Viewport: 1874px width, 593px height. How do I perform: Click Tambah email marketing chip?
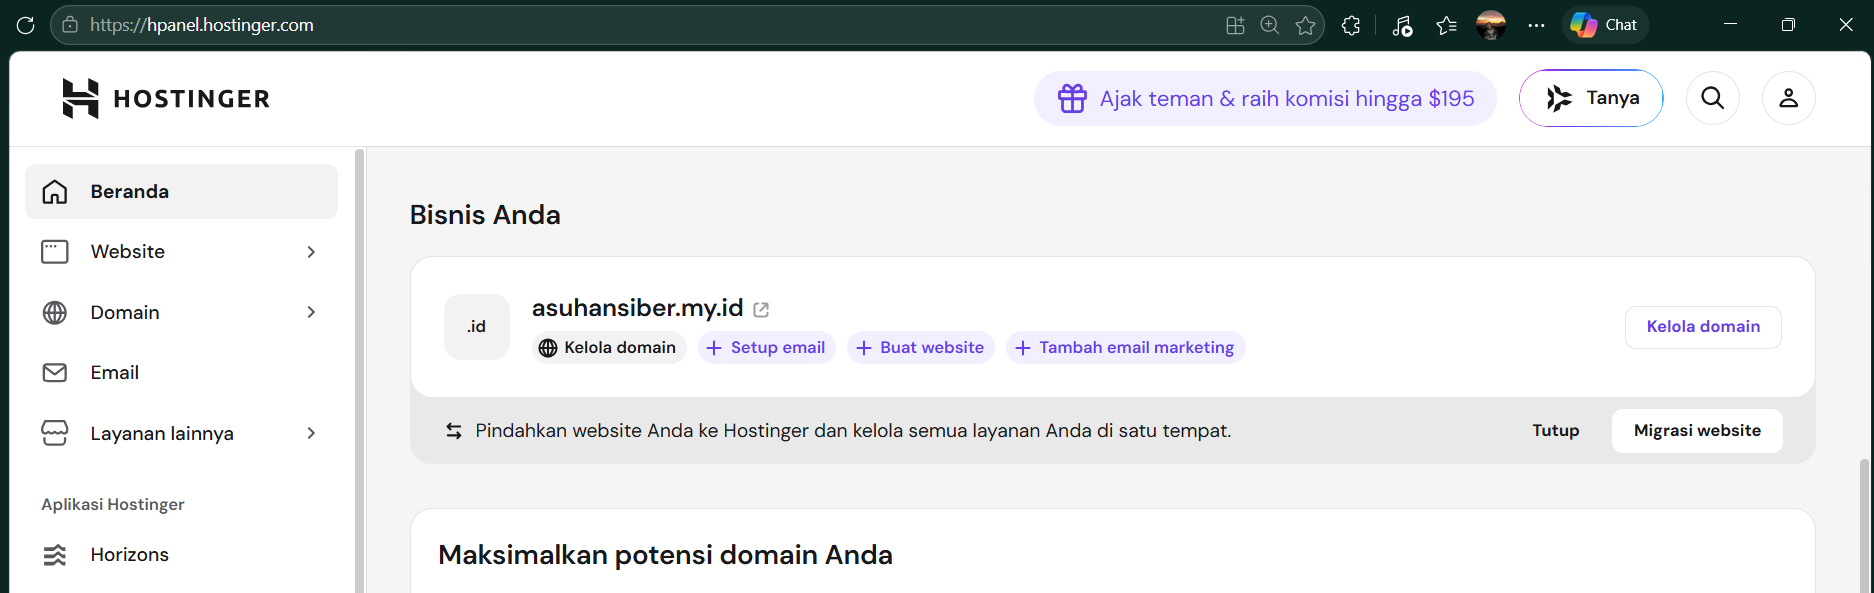(x=1125, y=348)
